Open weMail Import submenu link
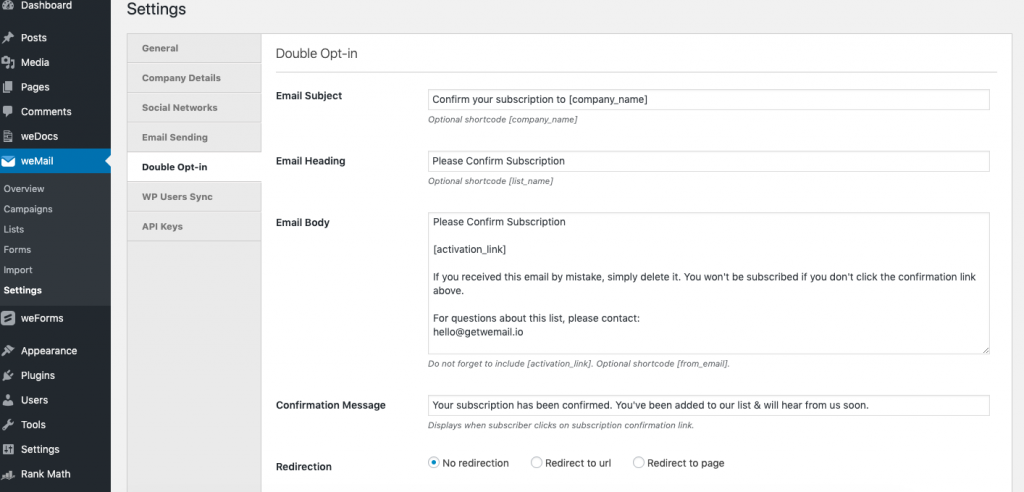Viewport: 1024px width, 492px height. click(x=18, y=270)
